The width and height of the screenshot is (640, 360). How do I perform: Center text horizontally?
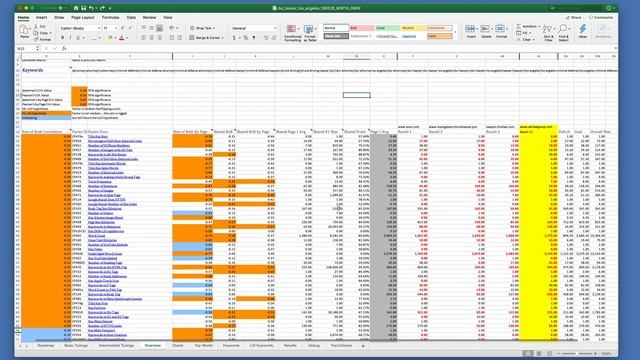point(151,38)
